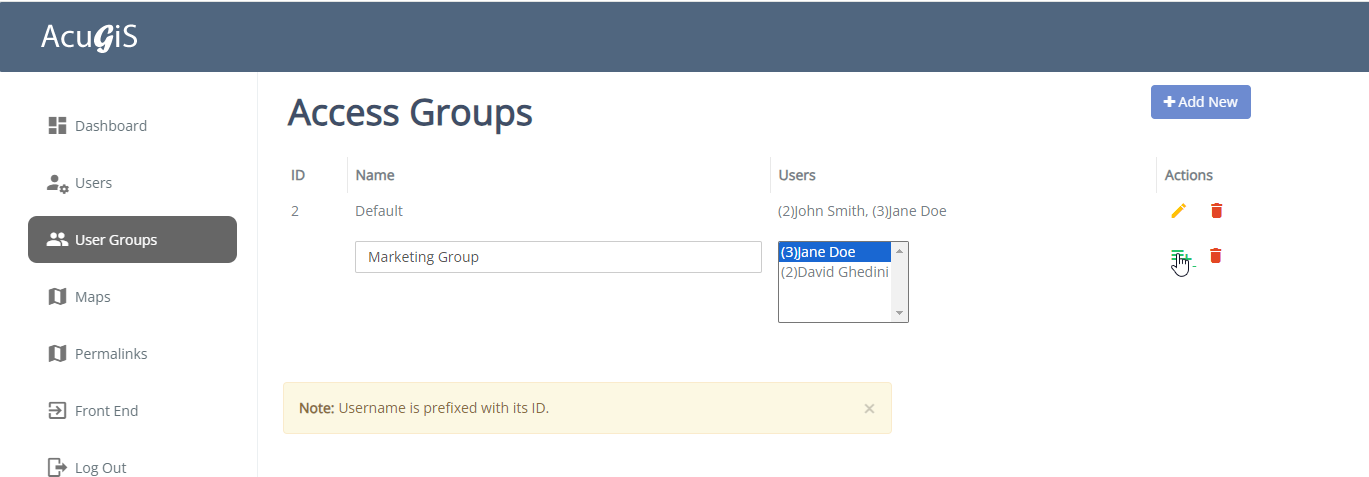Click the AcuGIS logo link
The height and width of the screenshot is (477, 1369).
[x=89, y=37]
